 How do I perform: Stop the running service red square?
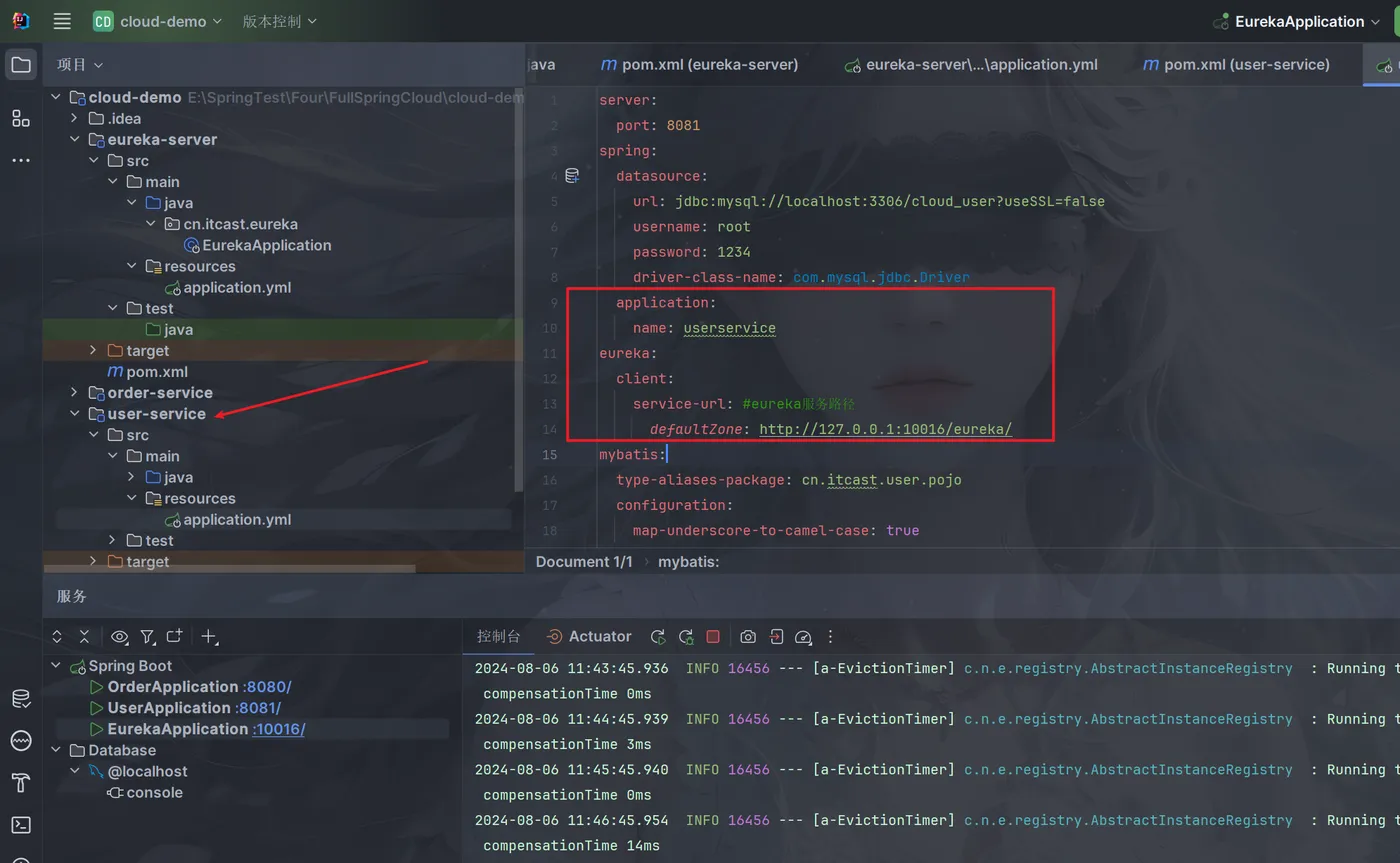point(713,636)
